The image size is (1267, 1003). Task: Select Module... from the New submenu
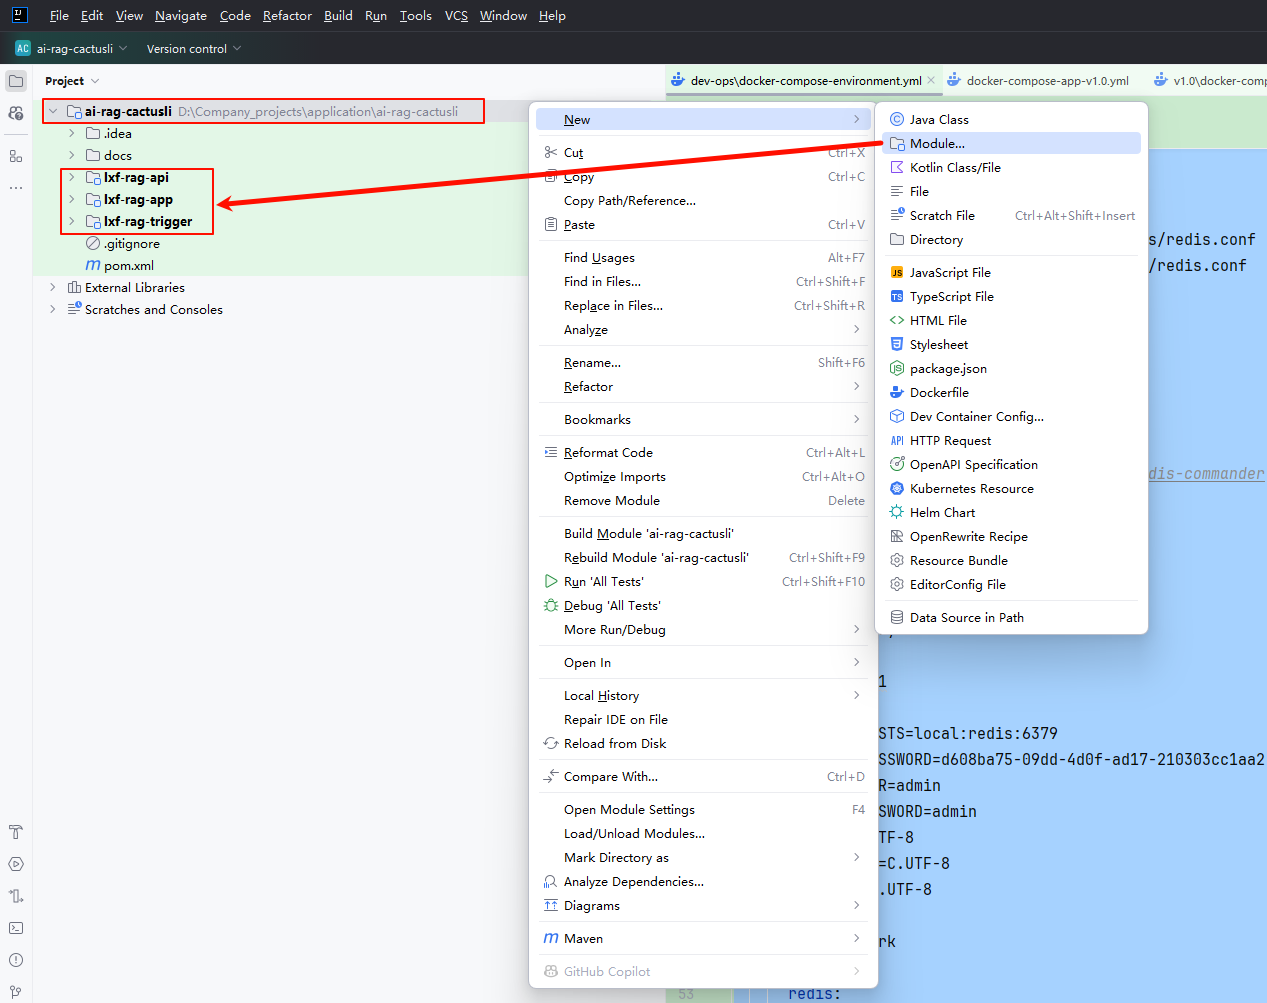[1011, 143]
